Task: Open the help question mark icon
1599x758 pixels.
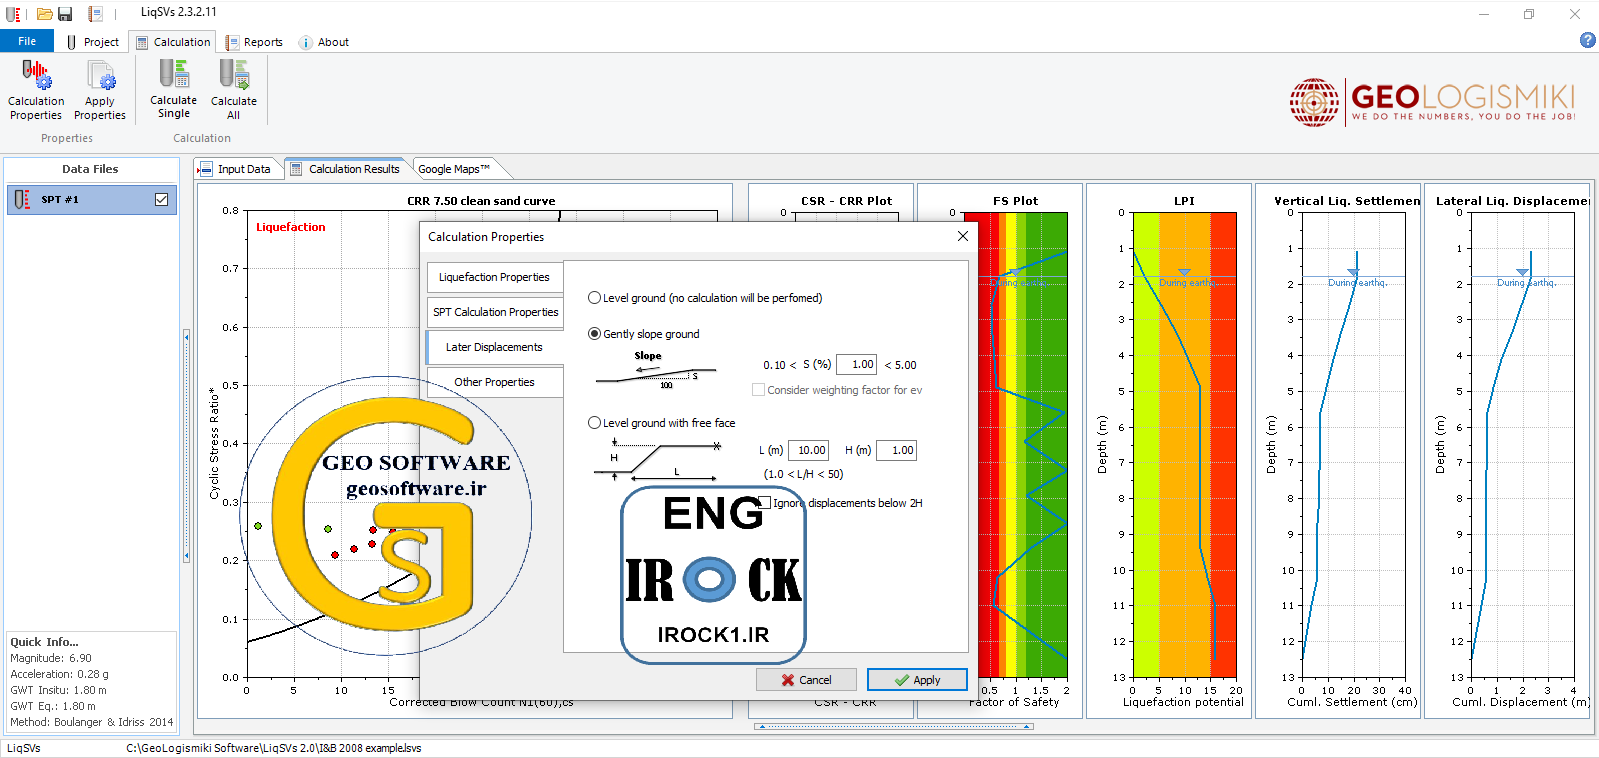Action: coord(1587,40)
